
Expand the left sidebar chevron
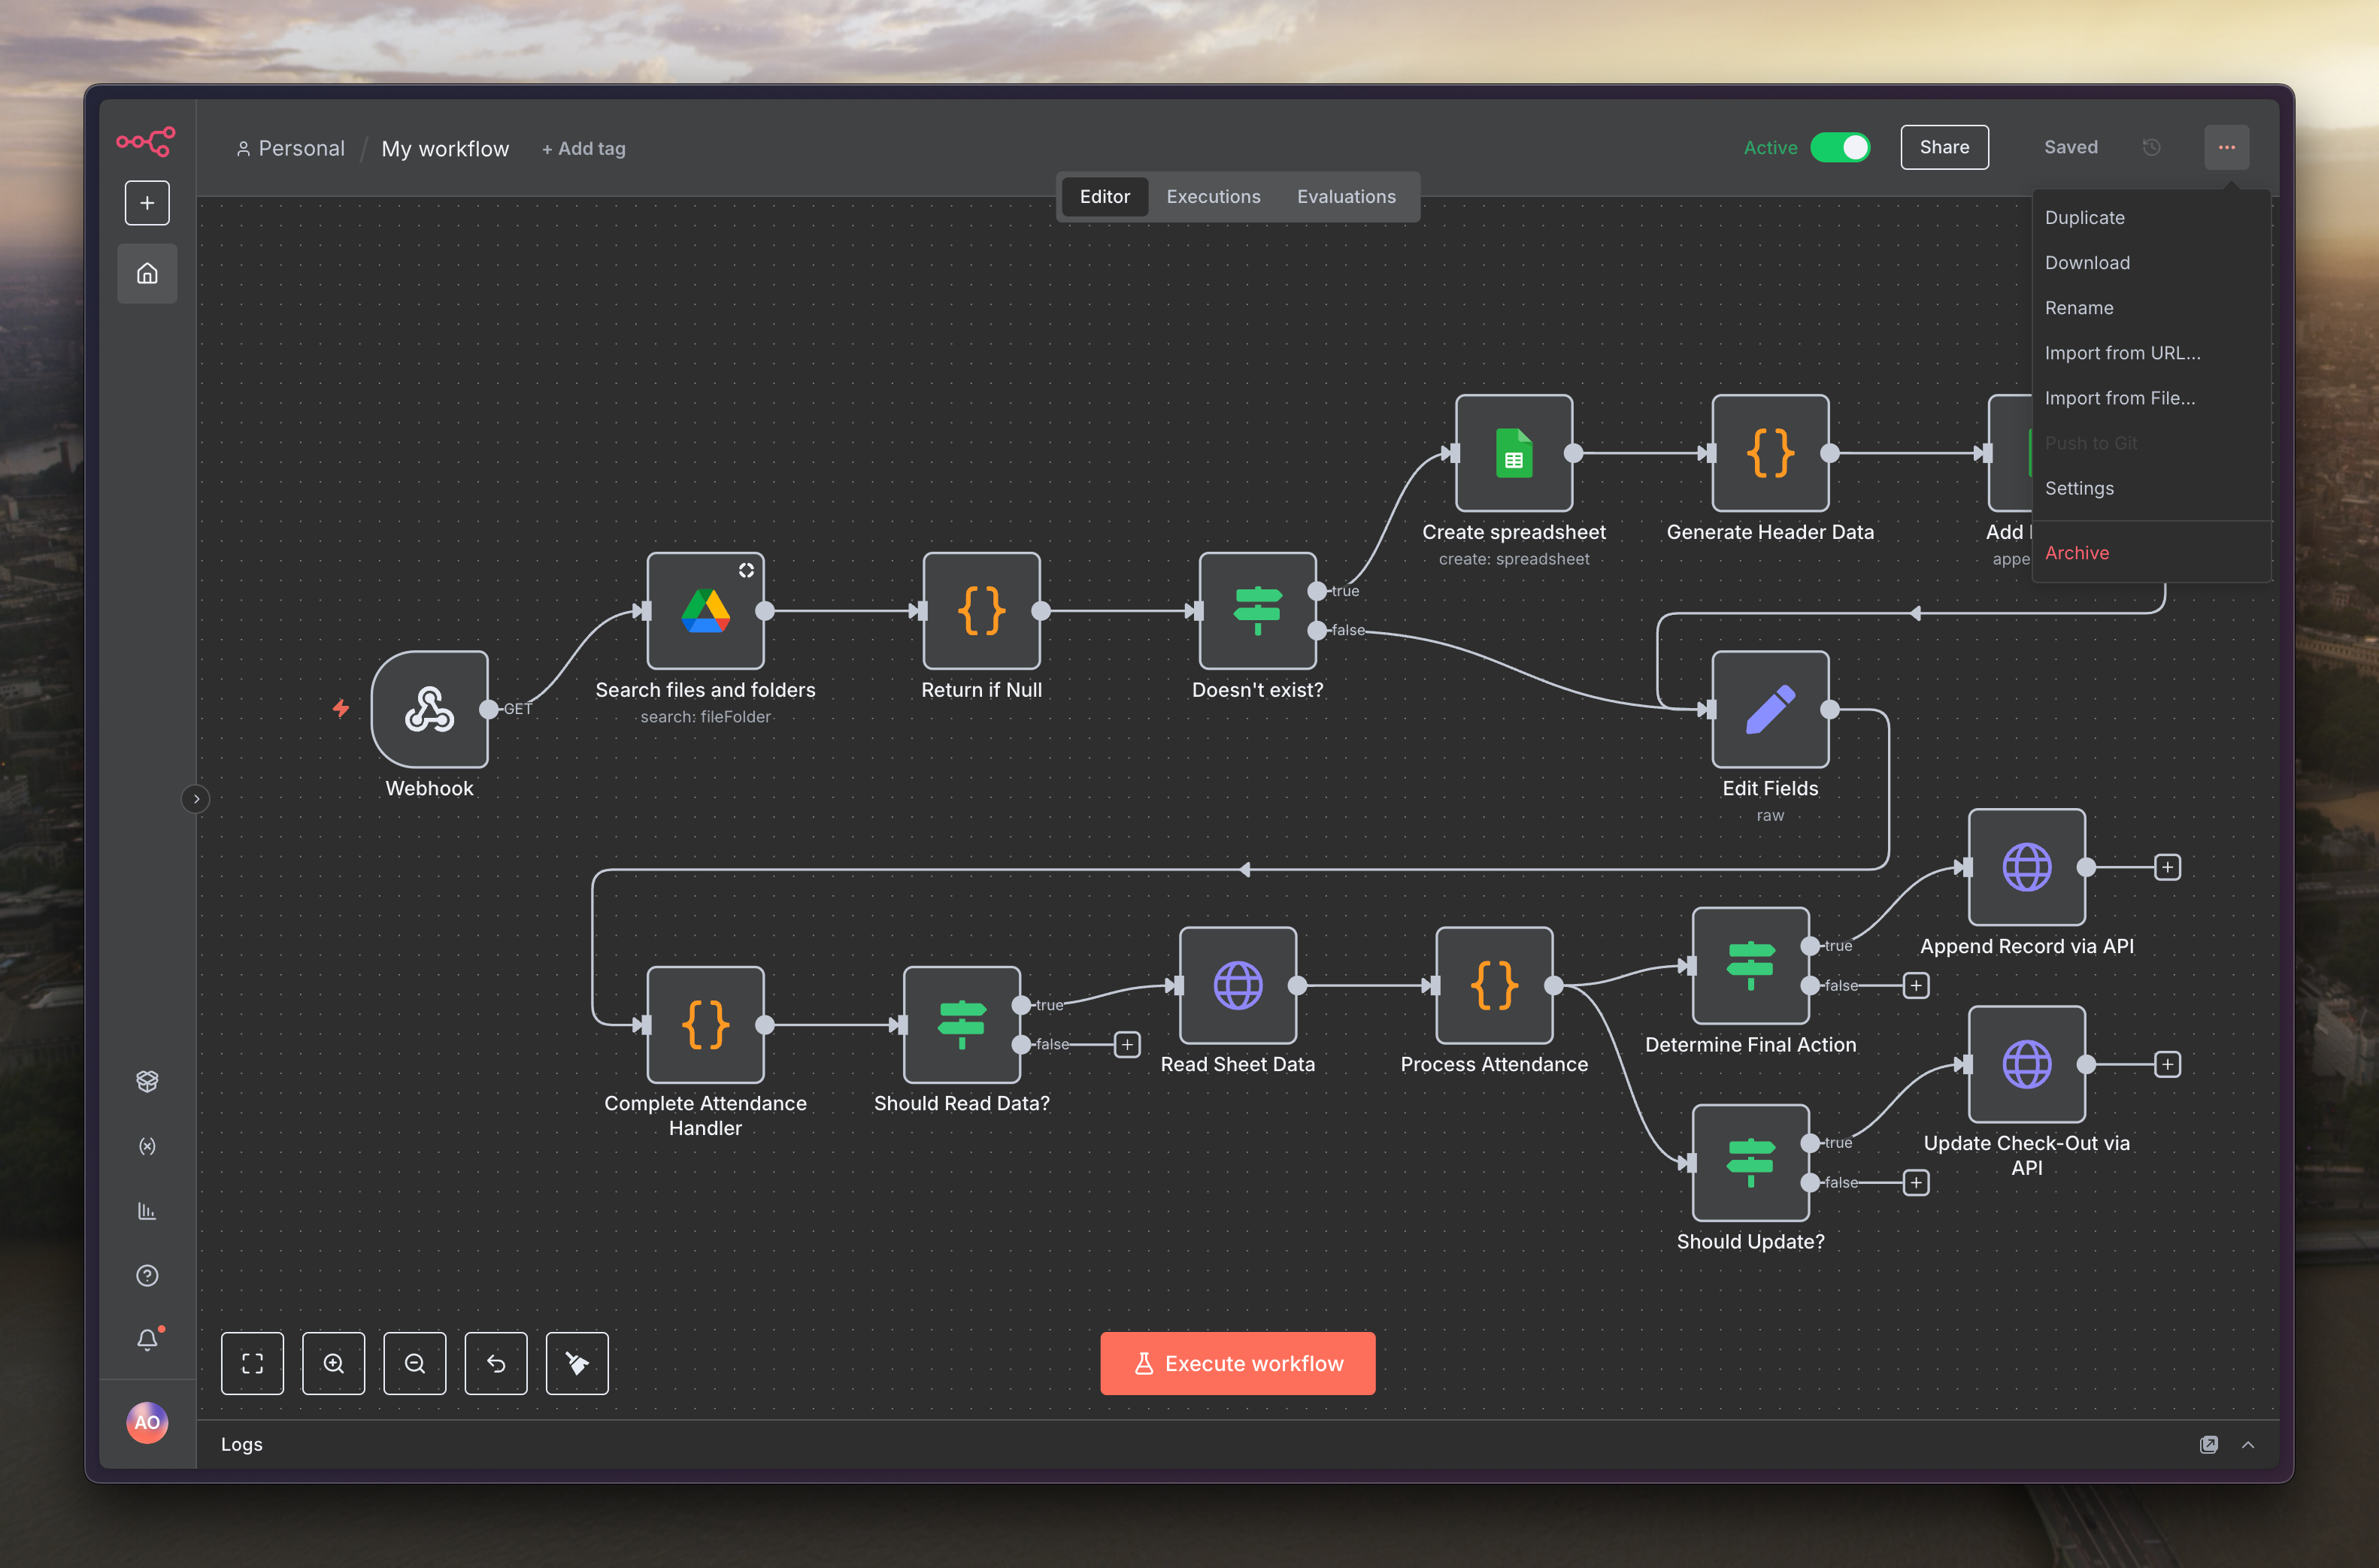click(x=196, y=799)
